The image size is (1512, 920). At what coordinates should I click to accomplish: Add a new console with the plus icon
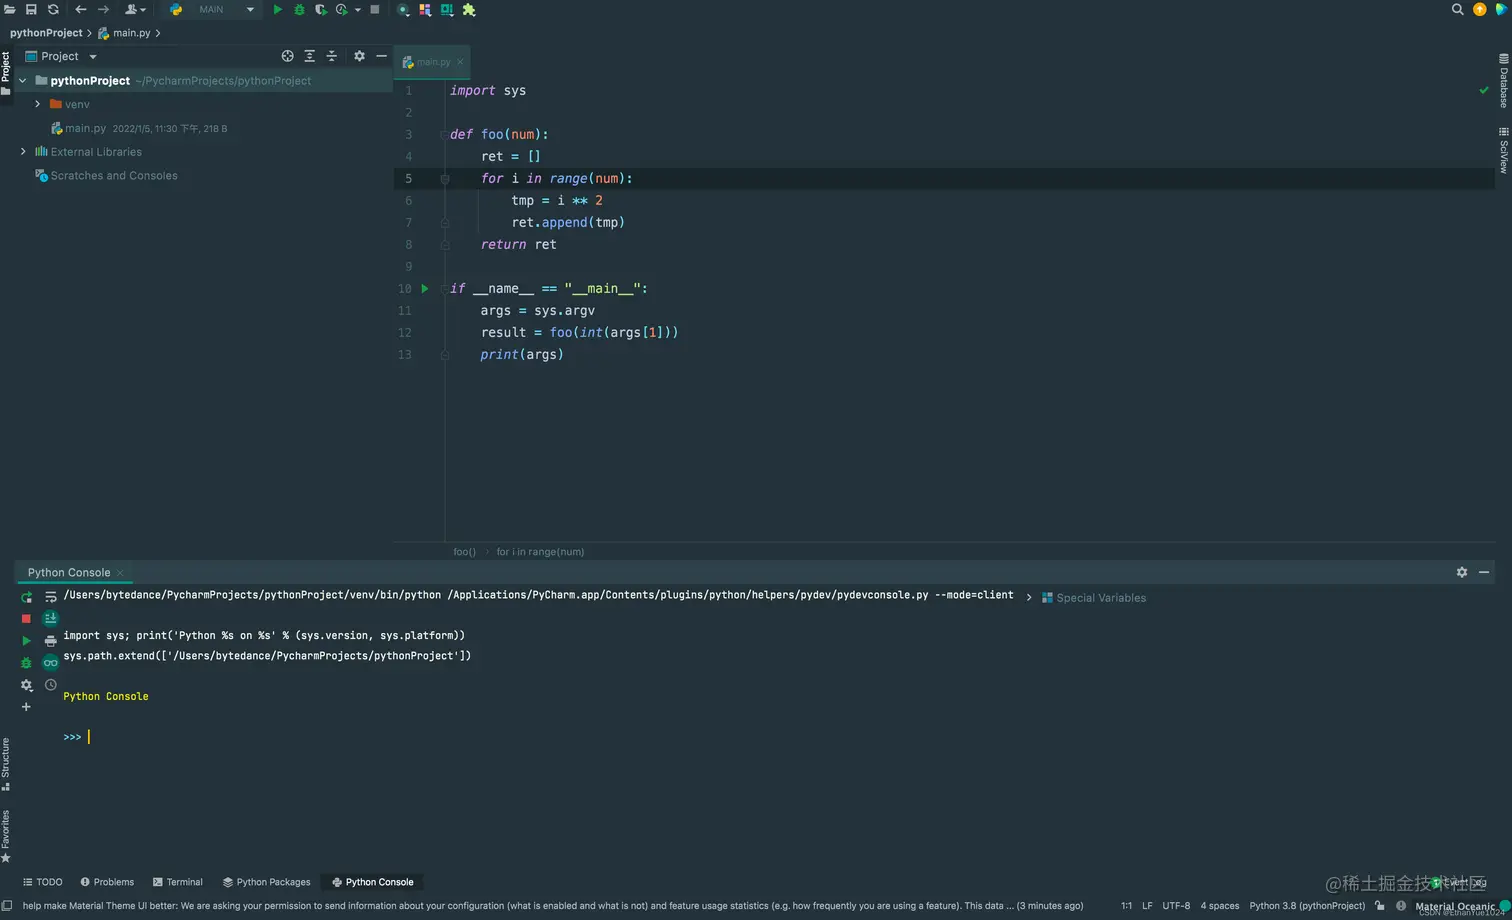tap(26, 707)
